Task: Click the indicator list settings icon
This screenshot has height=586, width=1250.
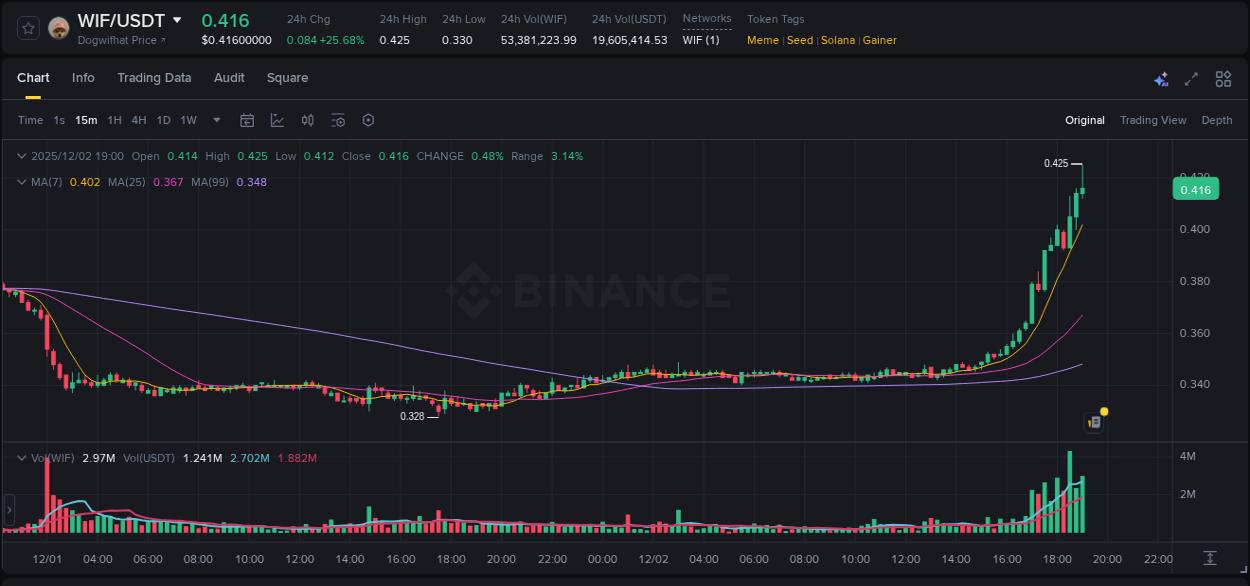Action: coord(338,120)
